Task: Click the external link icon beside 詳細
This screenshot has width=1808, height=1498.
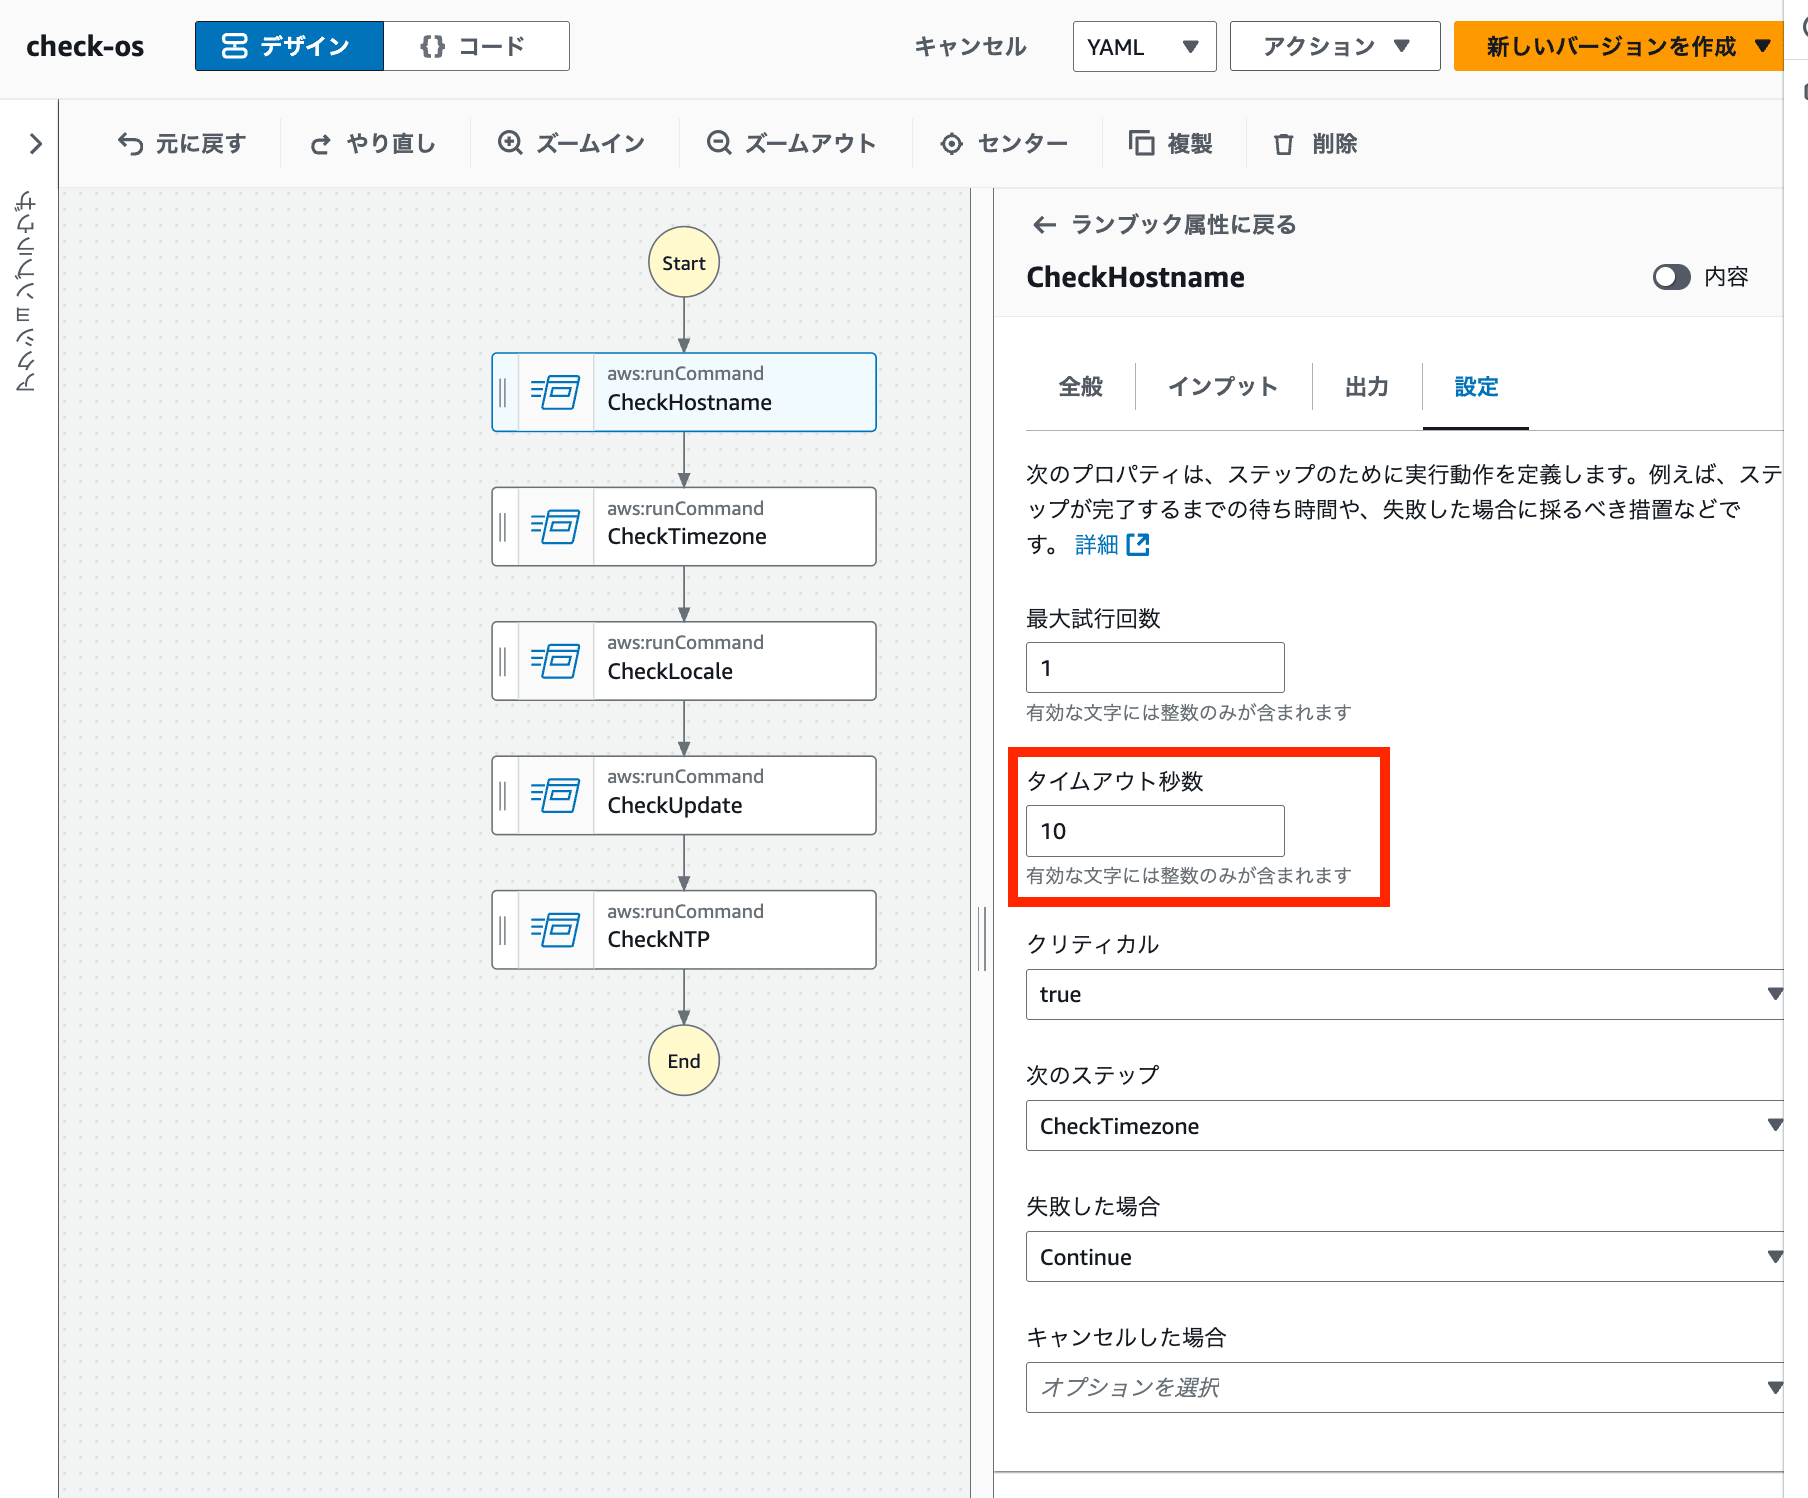Action: coord(1138,544)
